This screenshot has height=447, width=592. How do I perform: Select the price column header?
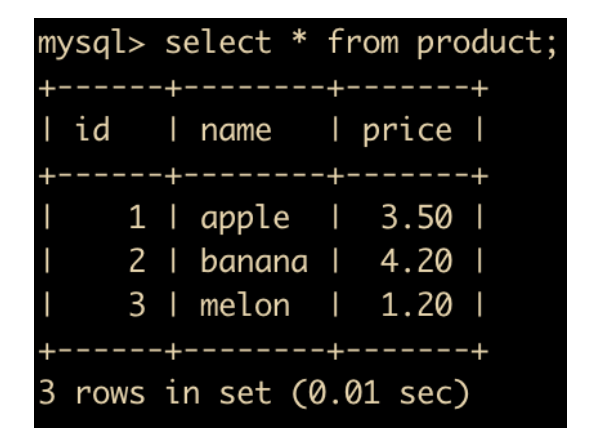pyautogui.click(x=407, y=132)
